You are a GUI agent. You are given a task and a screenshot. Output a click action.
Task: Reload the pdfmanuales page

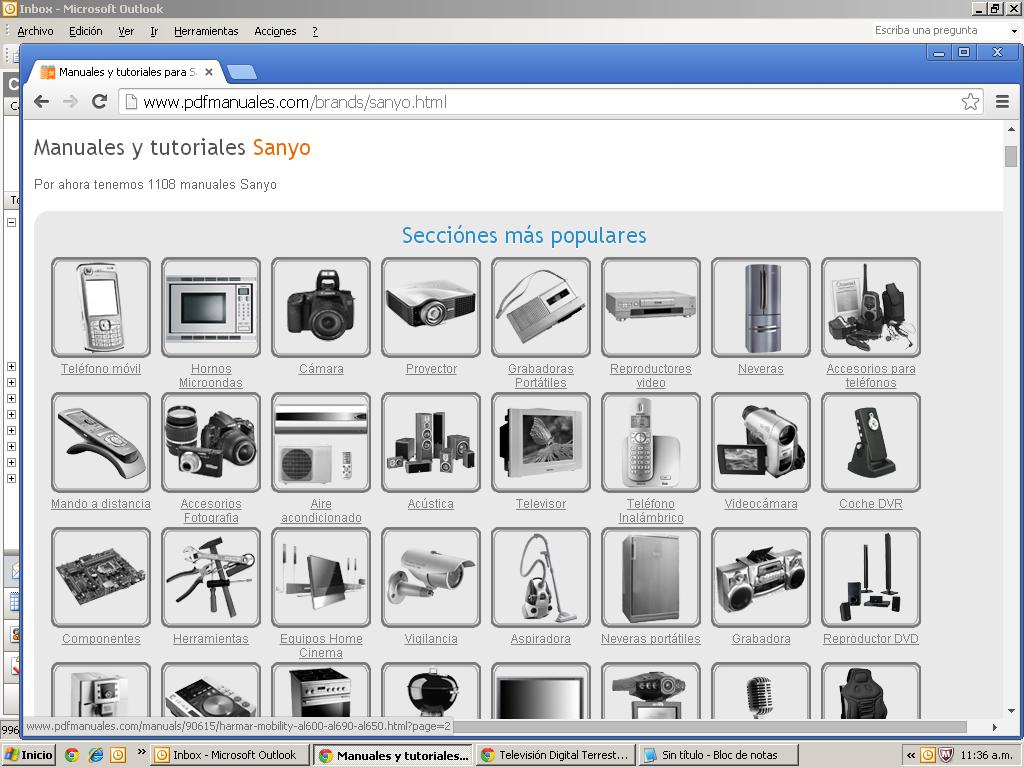(x=99, y=101)
